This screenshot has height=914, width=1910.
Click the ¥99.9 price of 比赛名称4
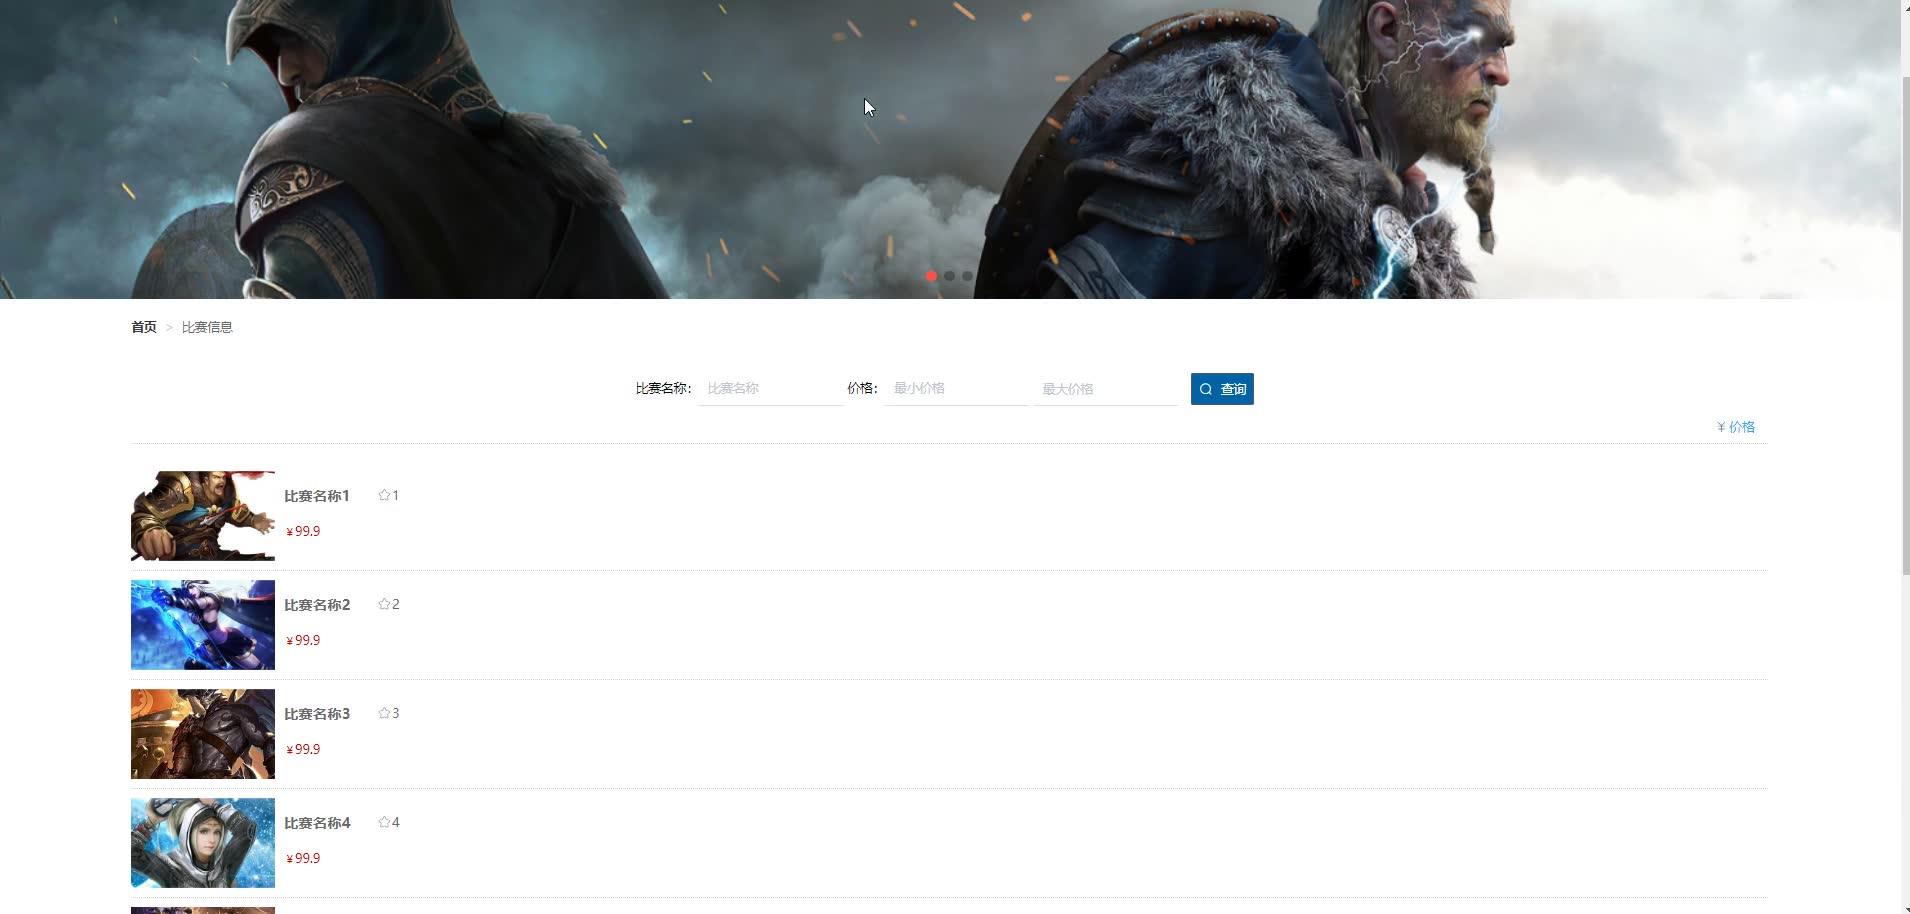(303, 859)
